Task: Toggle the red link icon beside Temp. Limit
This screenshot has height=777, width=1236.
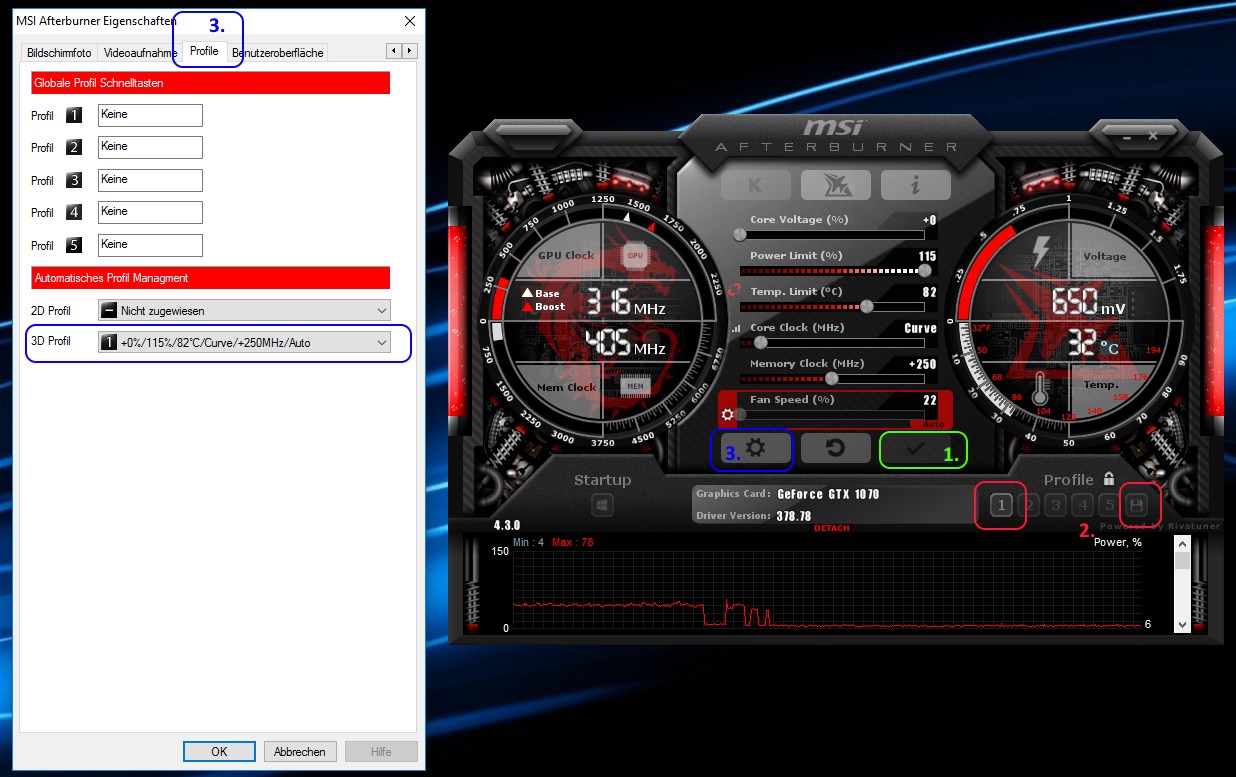Action: (x=732, y=291)
